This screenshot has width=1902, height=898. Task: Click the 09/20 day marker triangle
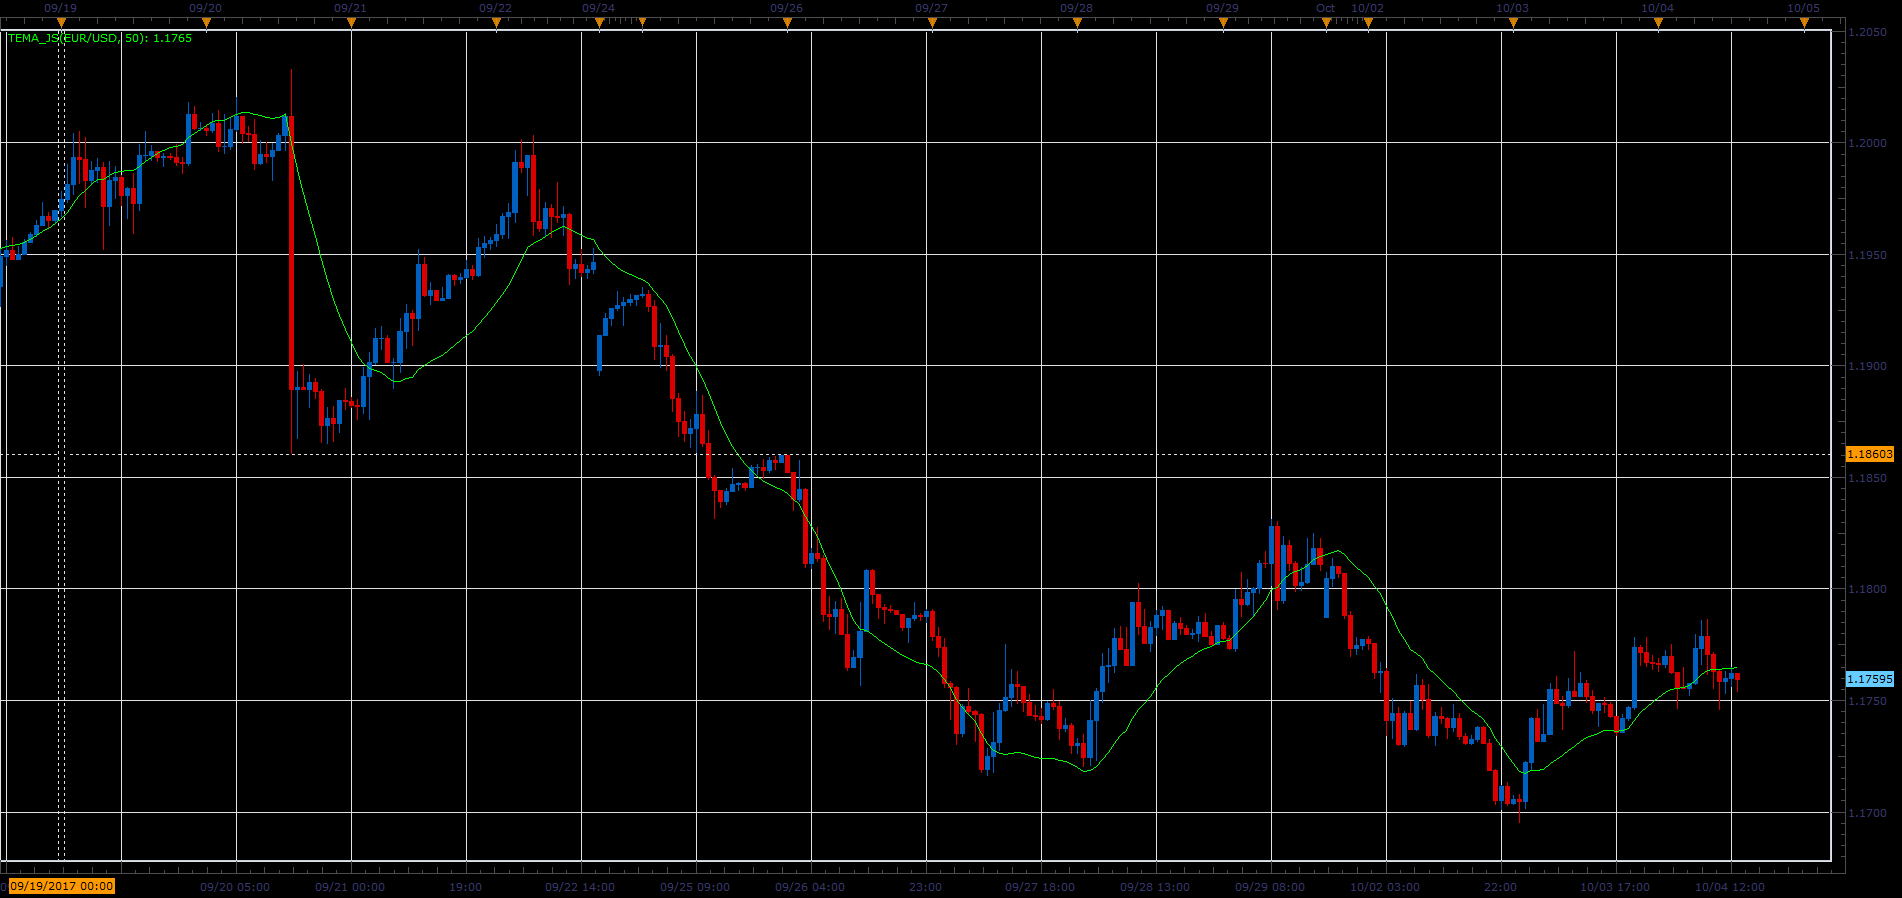(206, 22)
